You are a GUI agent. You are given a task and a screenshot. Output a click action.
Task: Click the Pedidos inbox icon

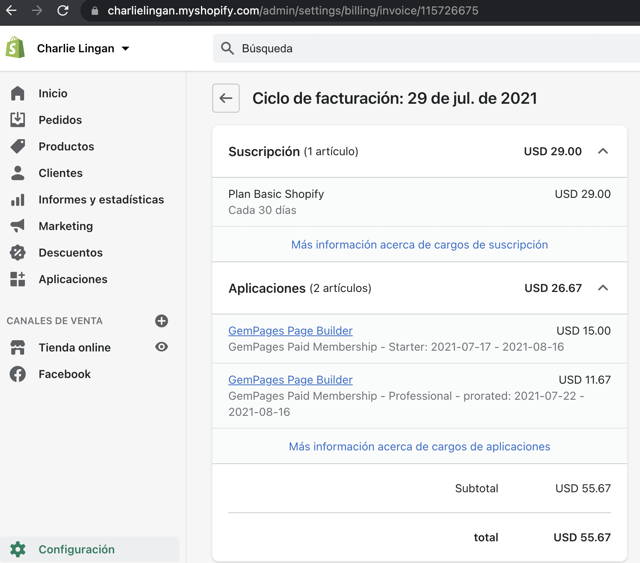(x=18, y=120)
